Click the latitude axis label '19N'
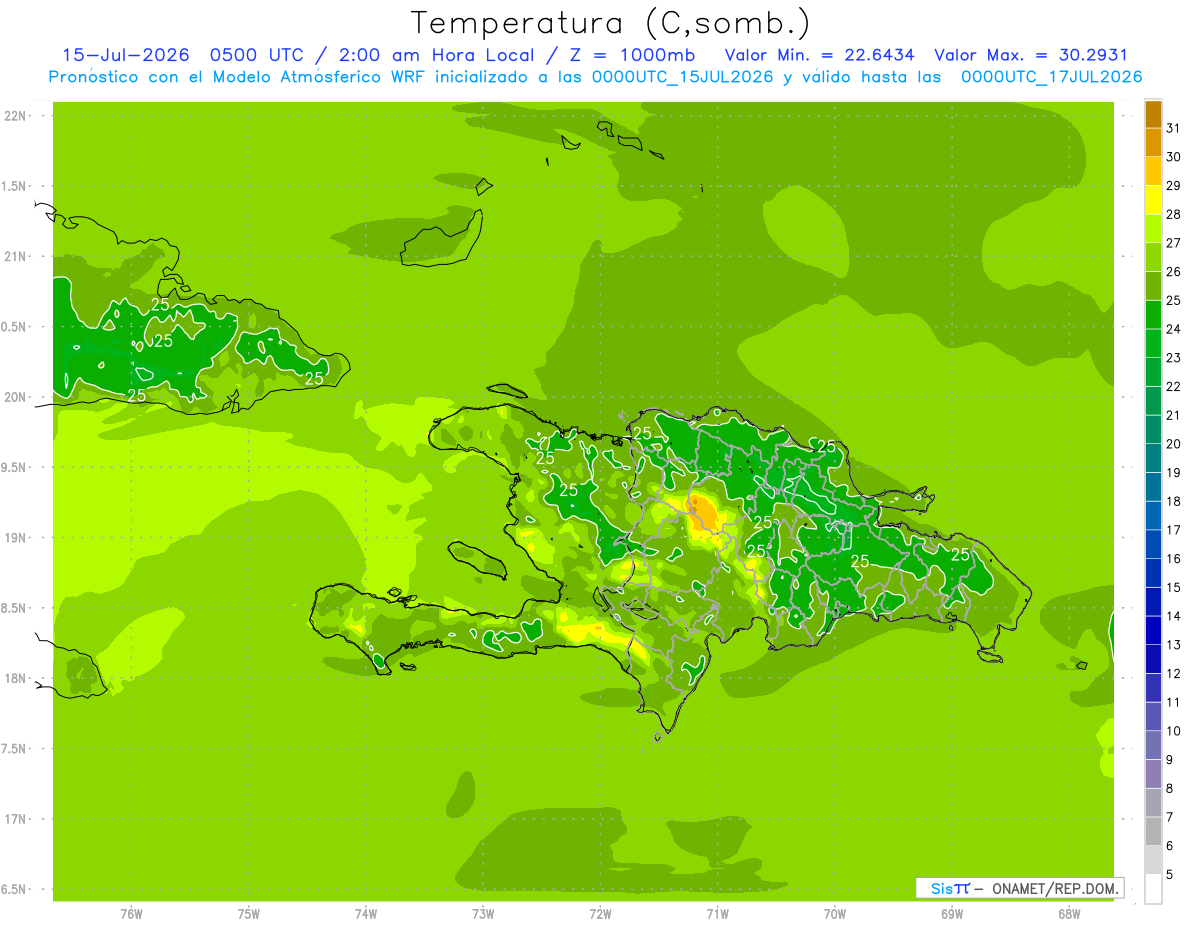 pyautogui.click(x=16, y=538)
